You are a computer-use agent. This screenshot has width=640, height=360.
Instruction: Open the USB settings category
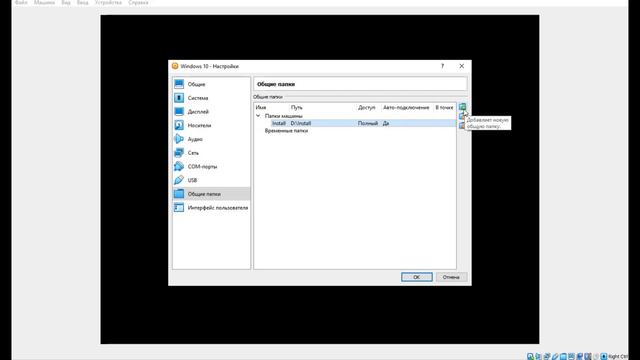pos(211,180)
